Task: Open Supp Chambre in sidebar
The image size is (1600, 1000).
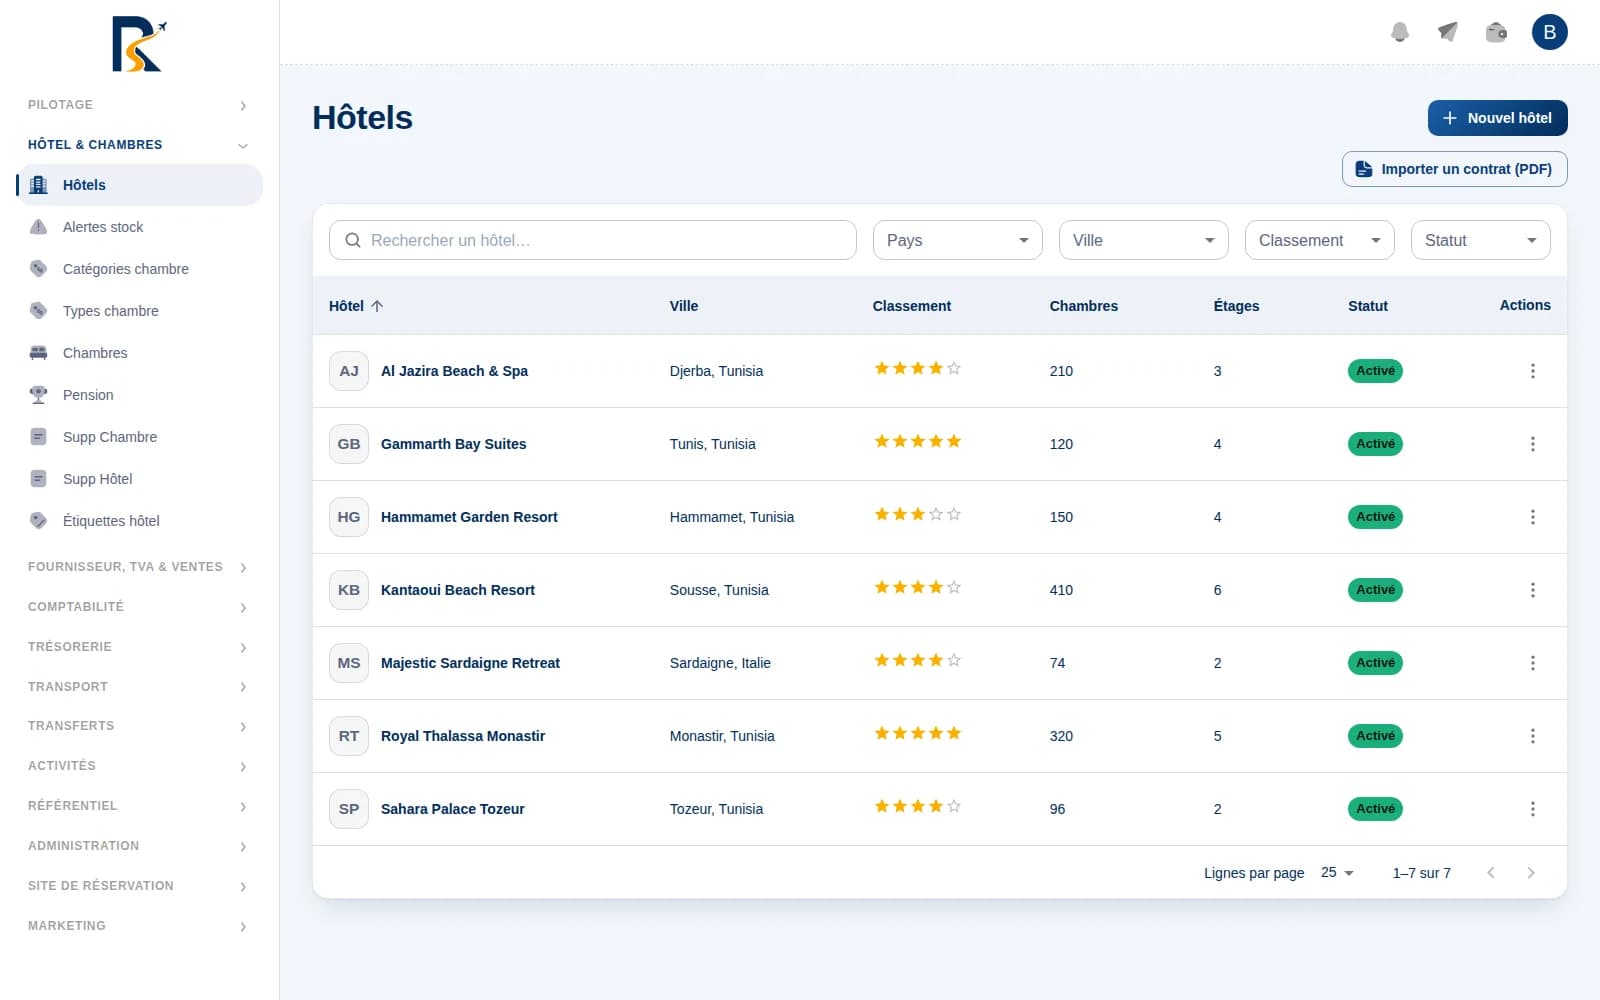Action: pyautogui.click(x=140, y=437)
